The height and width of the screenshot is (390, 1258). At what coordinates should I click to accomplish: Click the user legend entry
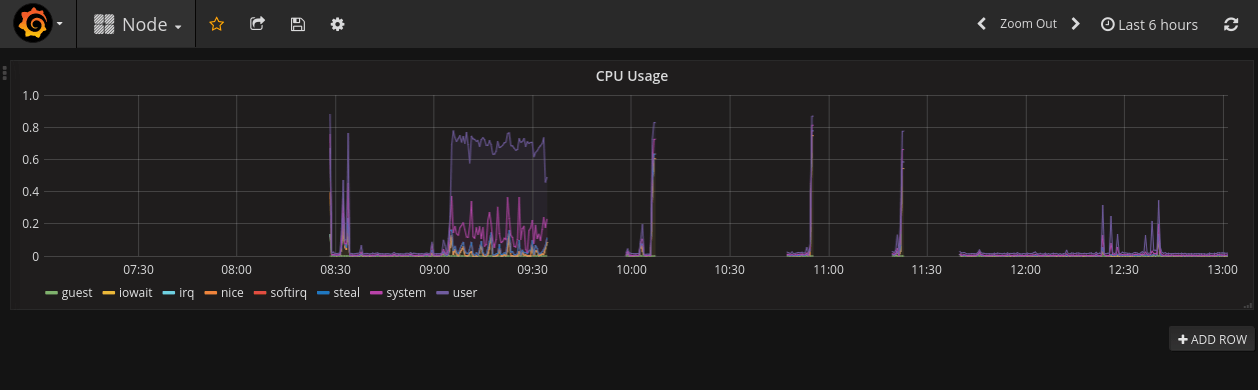pos(457,293)
